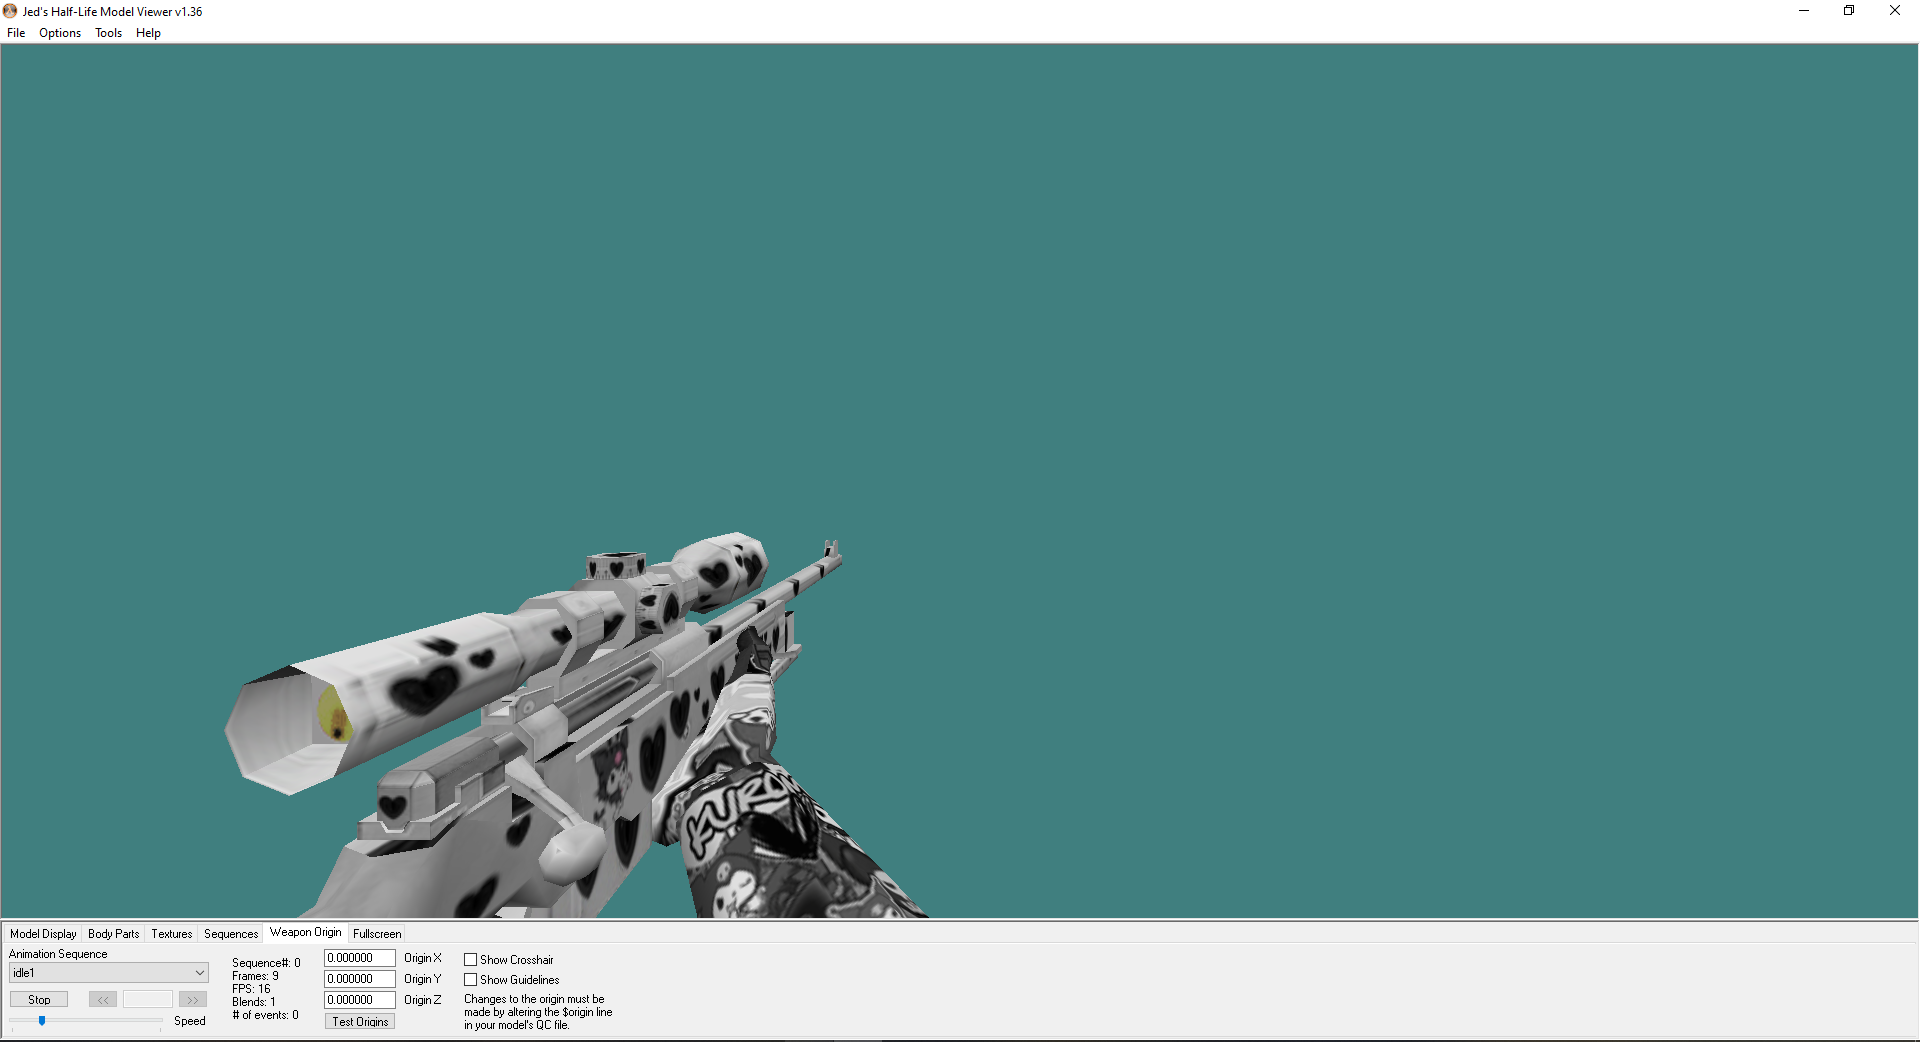The width and height of the screenshot is (1920, 1042).
Task: Close the Model Viewer window
Action: click(x=1895, y=11)
